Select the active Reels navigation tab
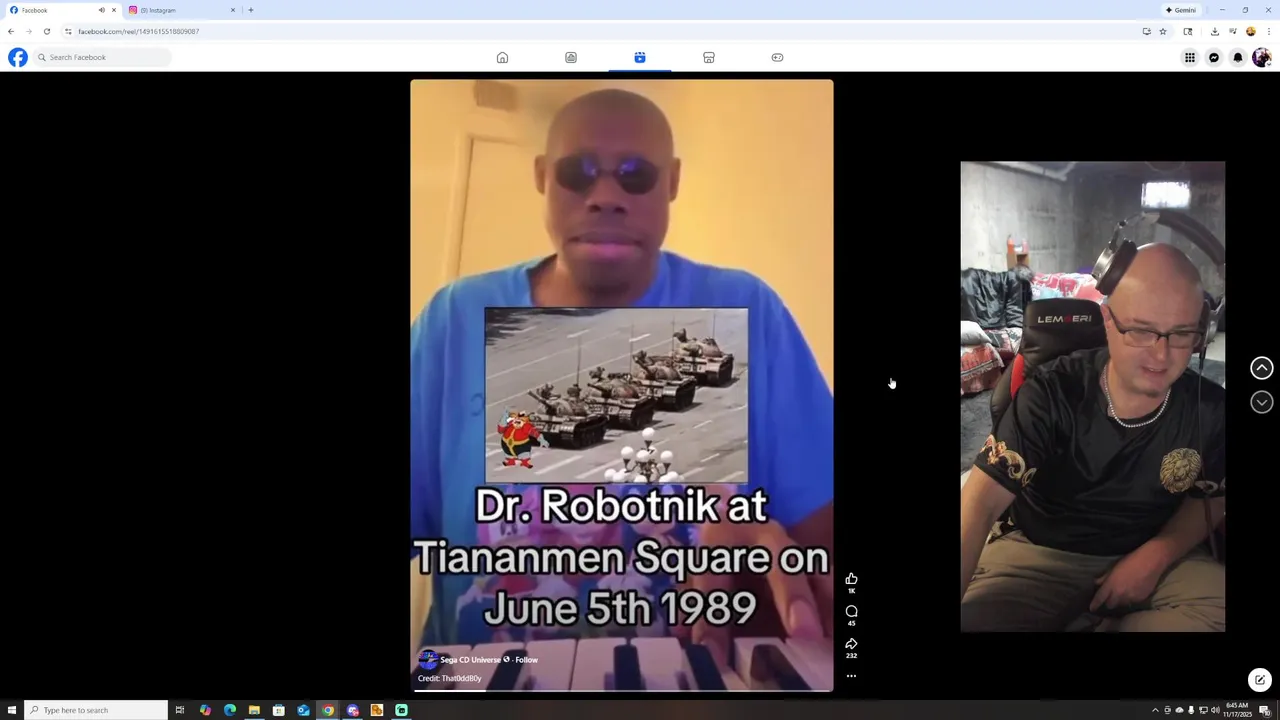 point(640,57)
